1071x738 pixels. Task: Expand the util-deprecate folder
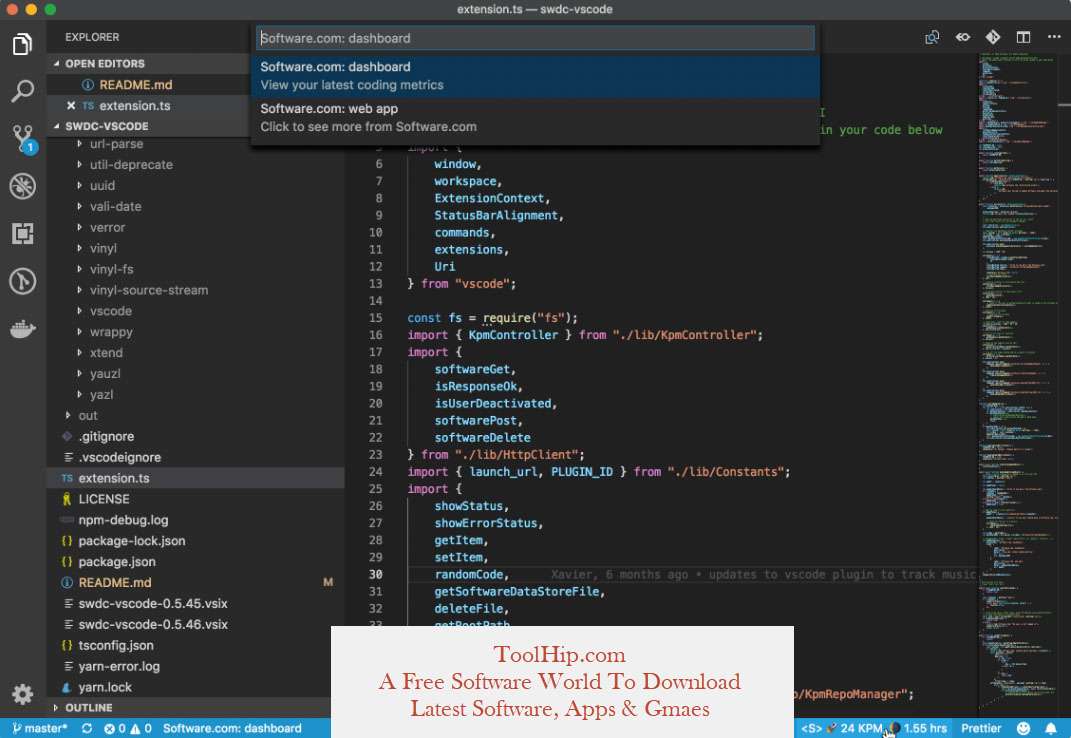79,165
